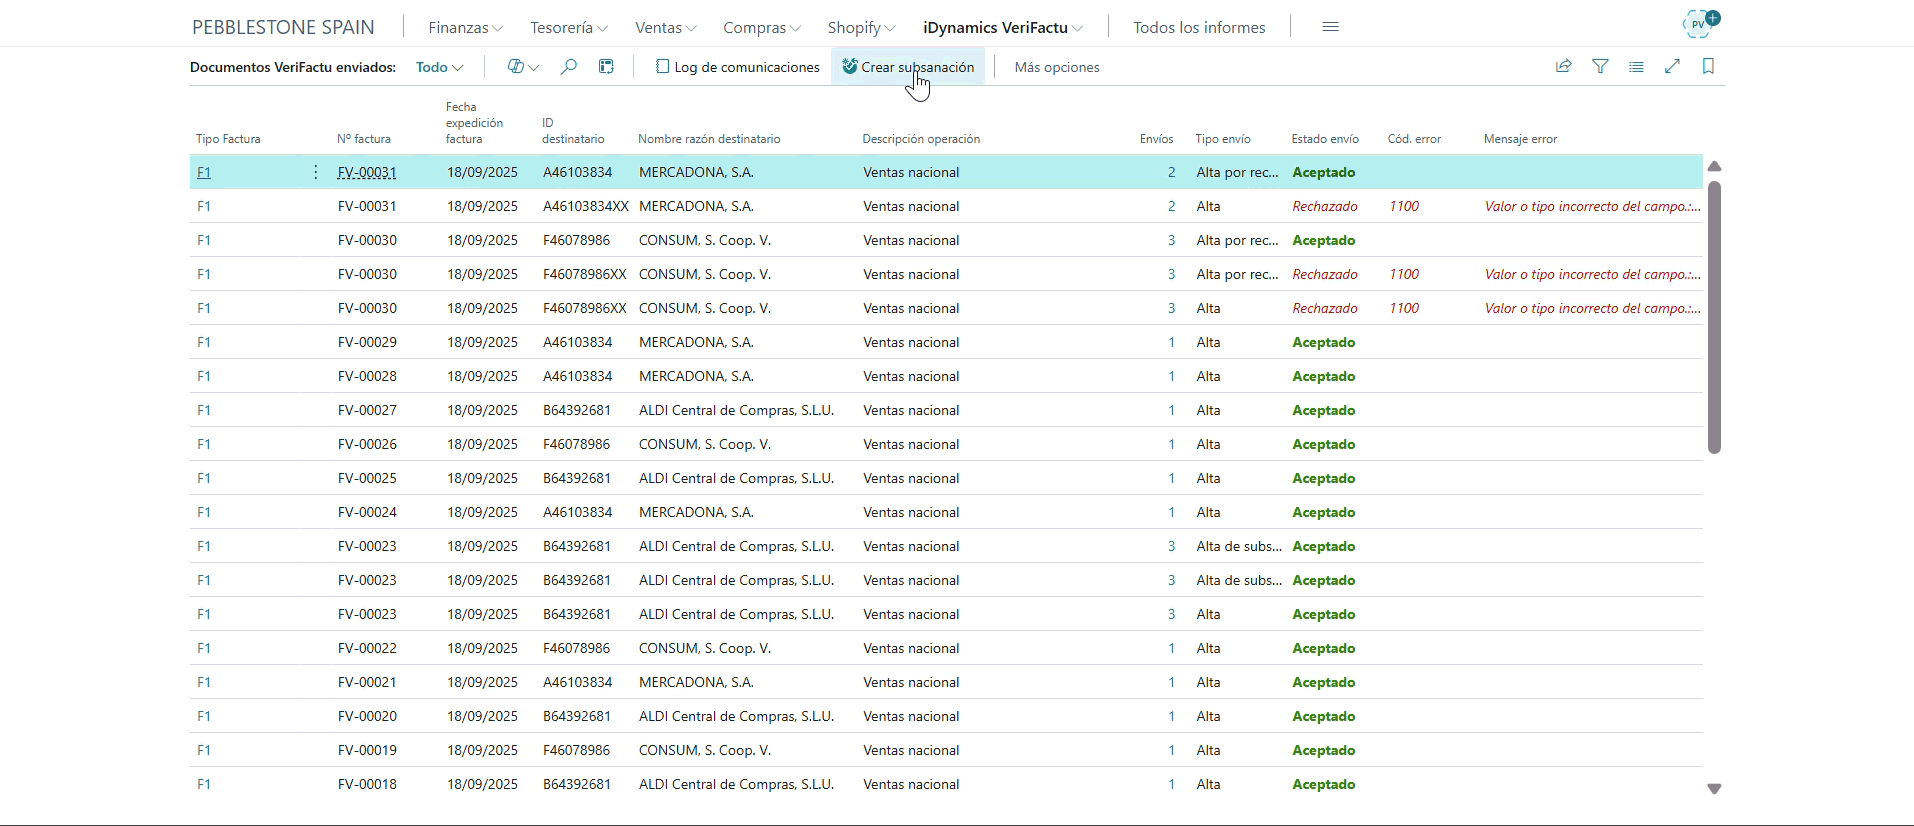Screen dimensions: 1914x826
Task: Bookmark this page with the bookmark icon
Action: tap(1708, 67)
